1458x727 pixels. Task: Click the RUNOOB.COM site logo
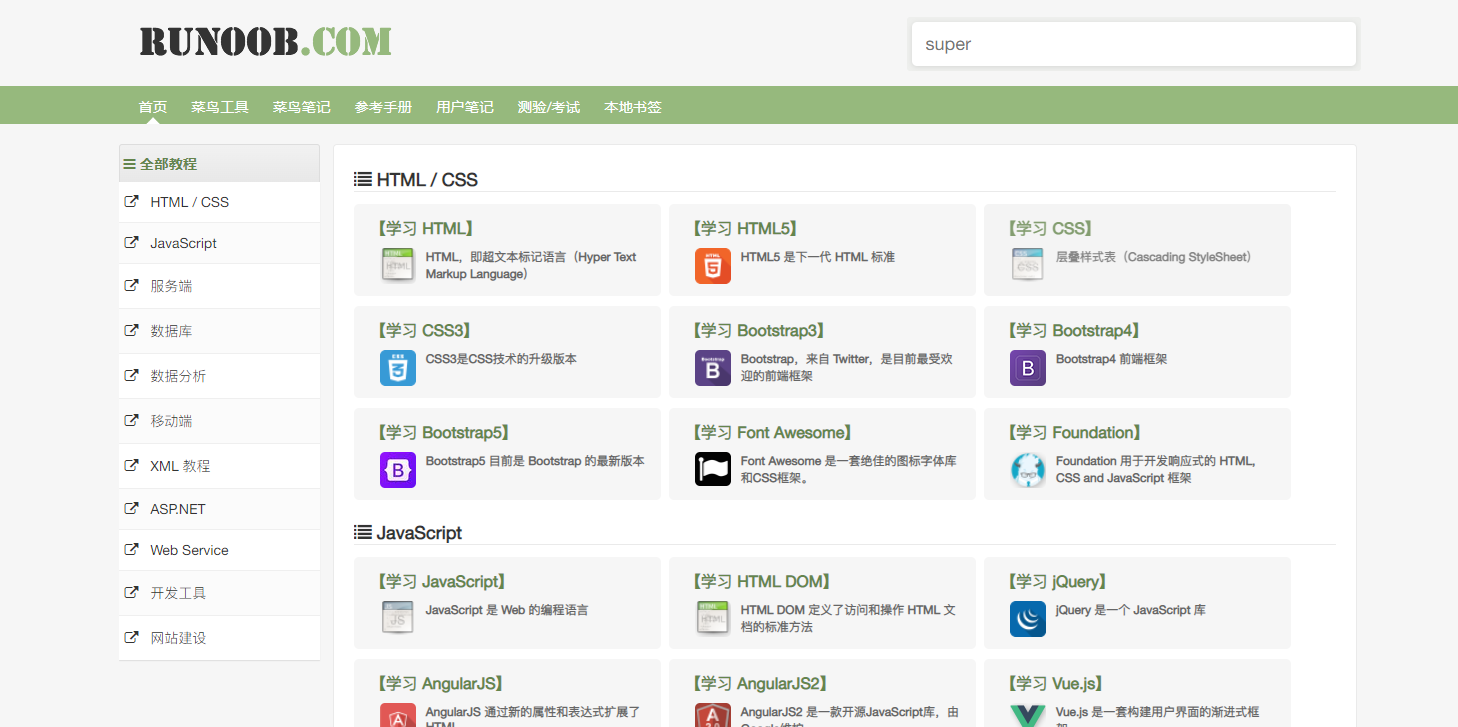click(265, 41)
